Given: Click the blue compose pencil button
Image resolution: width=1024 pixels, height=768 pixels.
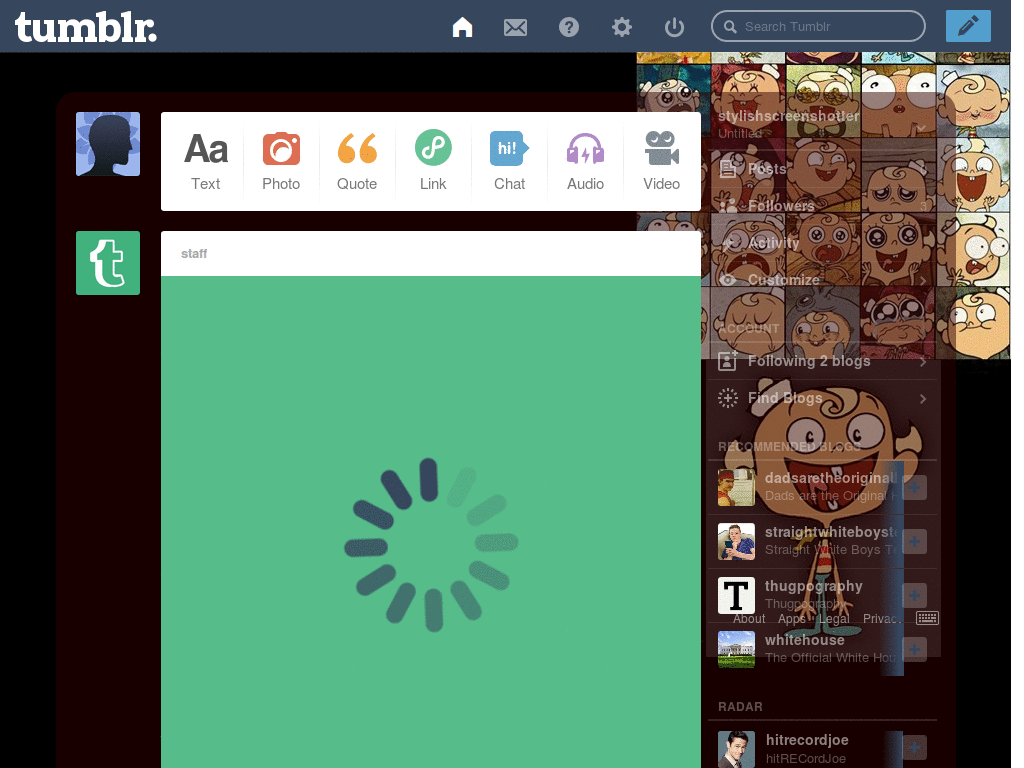Looking at the screenshot, I should 968,26.
